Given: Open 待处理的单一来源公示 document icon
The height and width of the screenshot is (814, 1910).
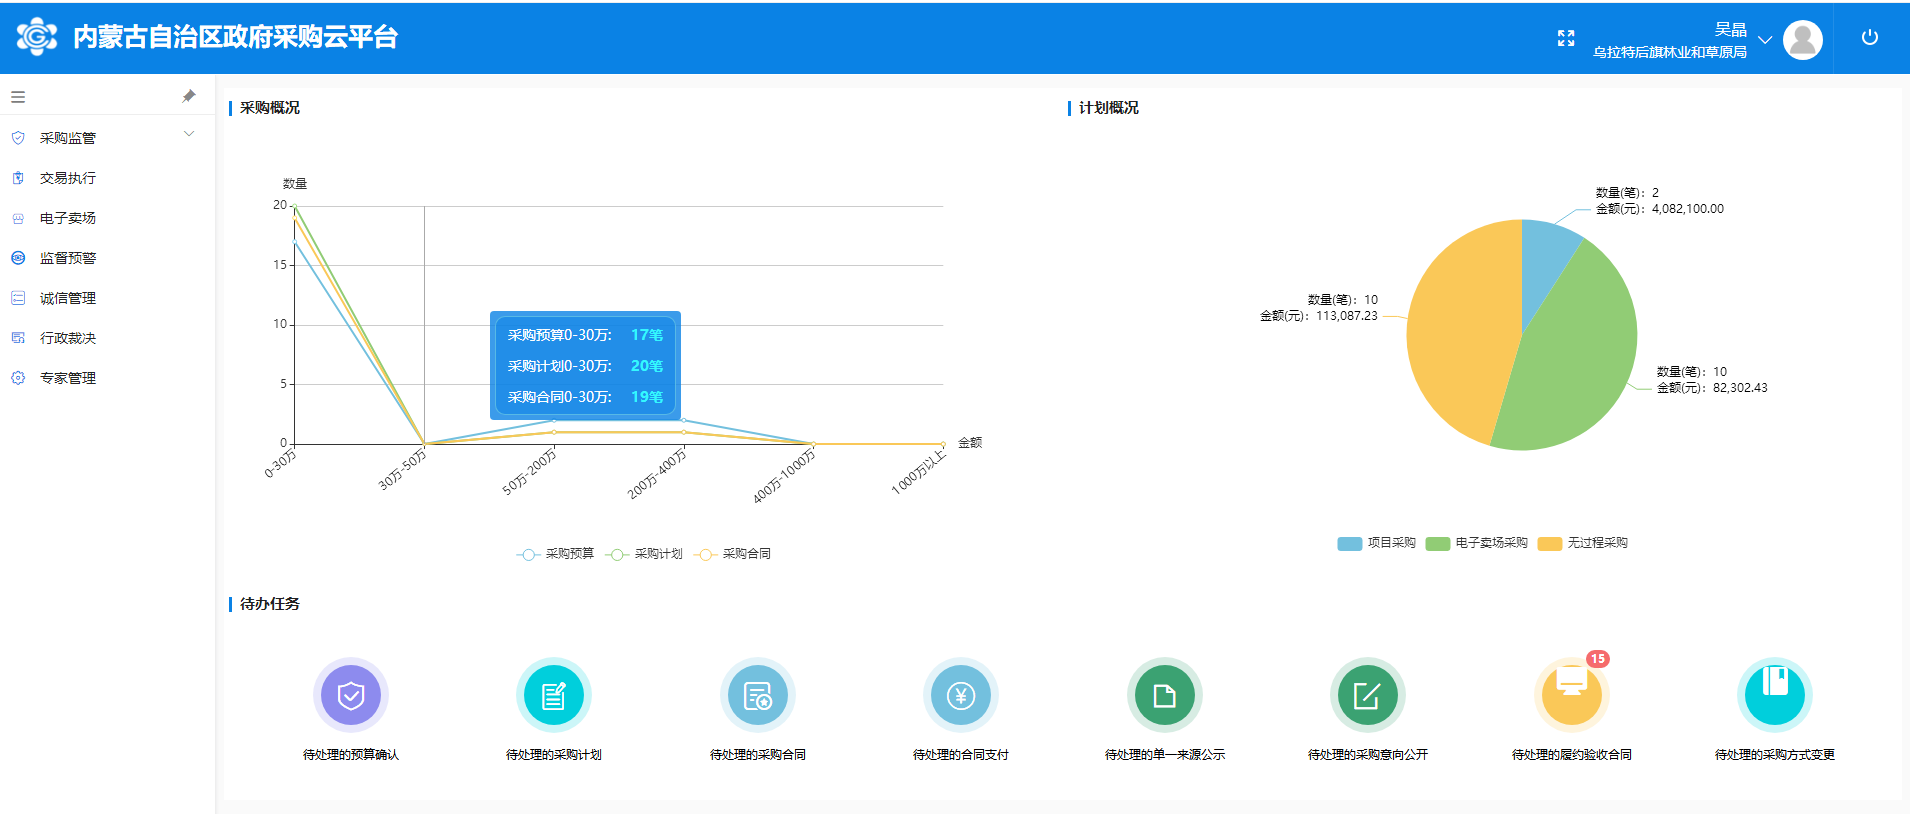Looking at the screenshot, I should coord(1165,695).
